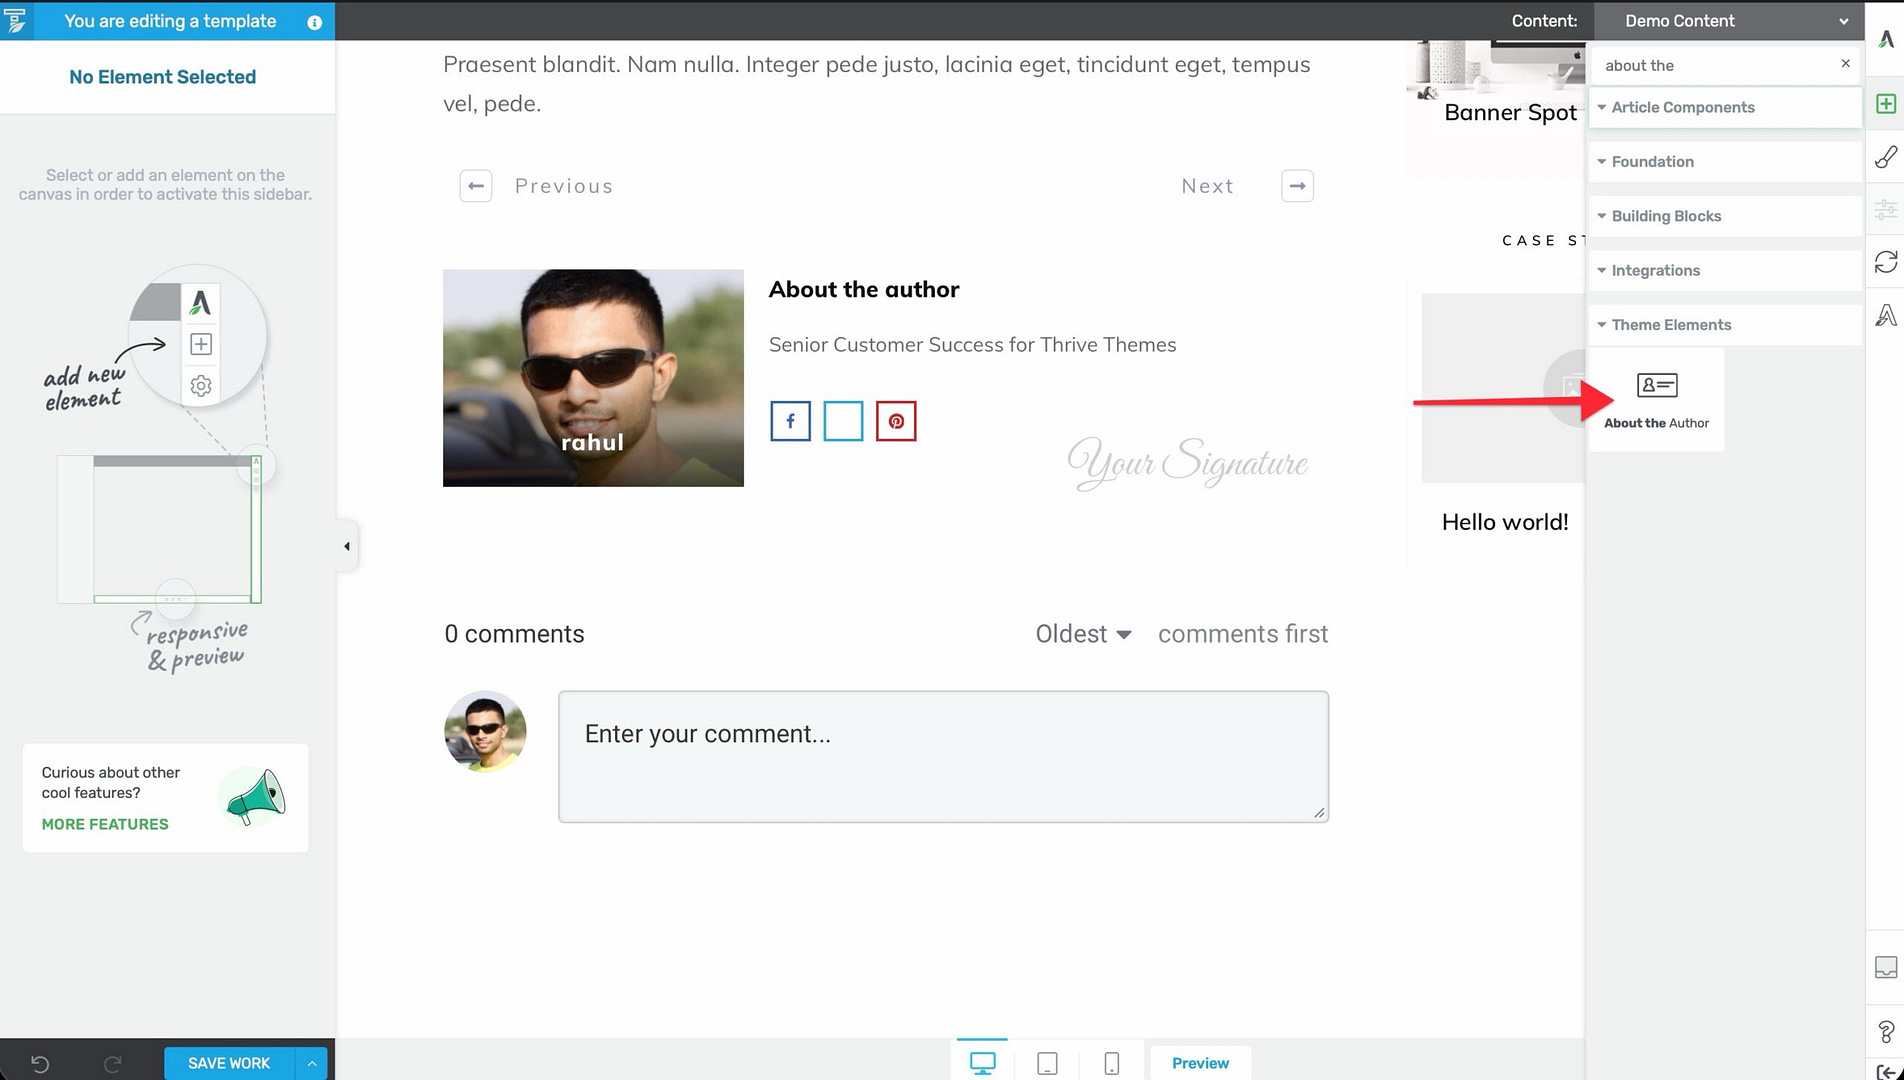Click the green add element plus icon
The image size is (1904, 1080).
pos(1886,104)
